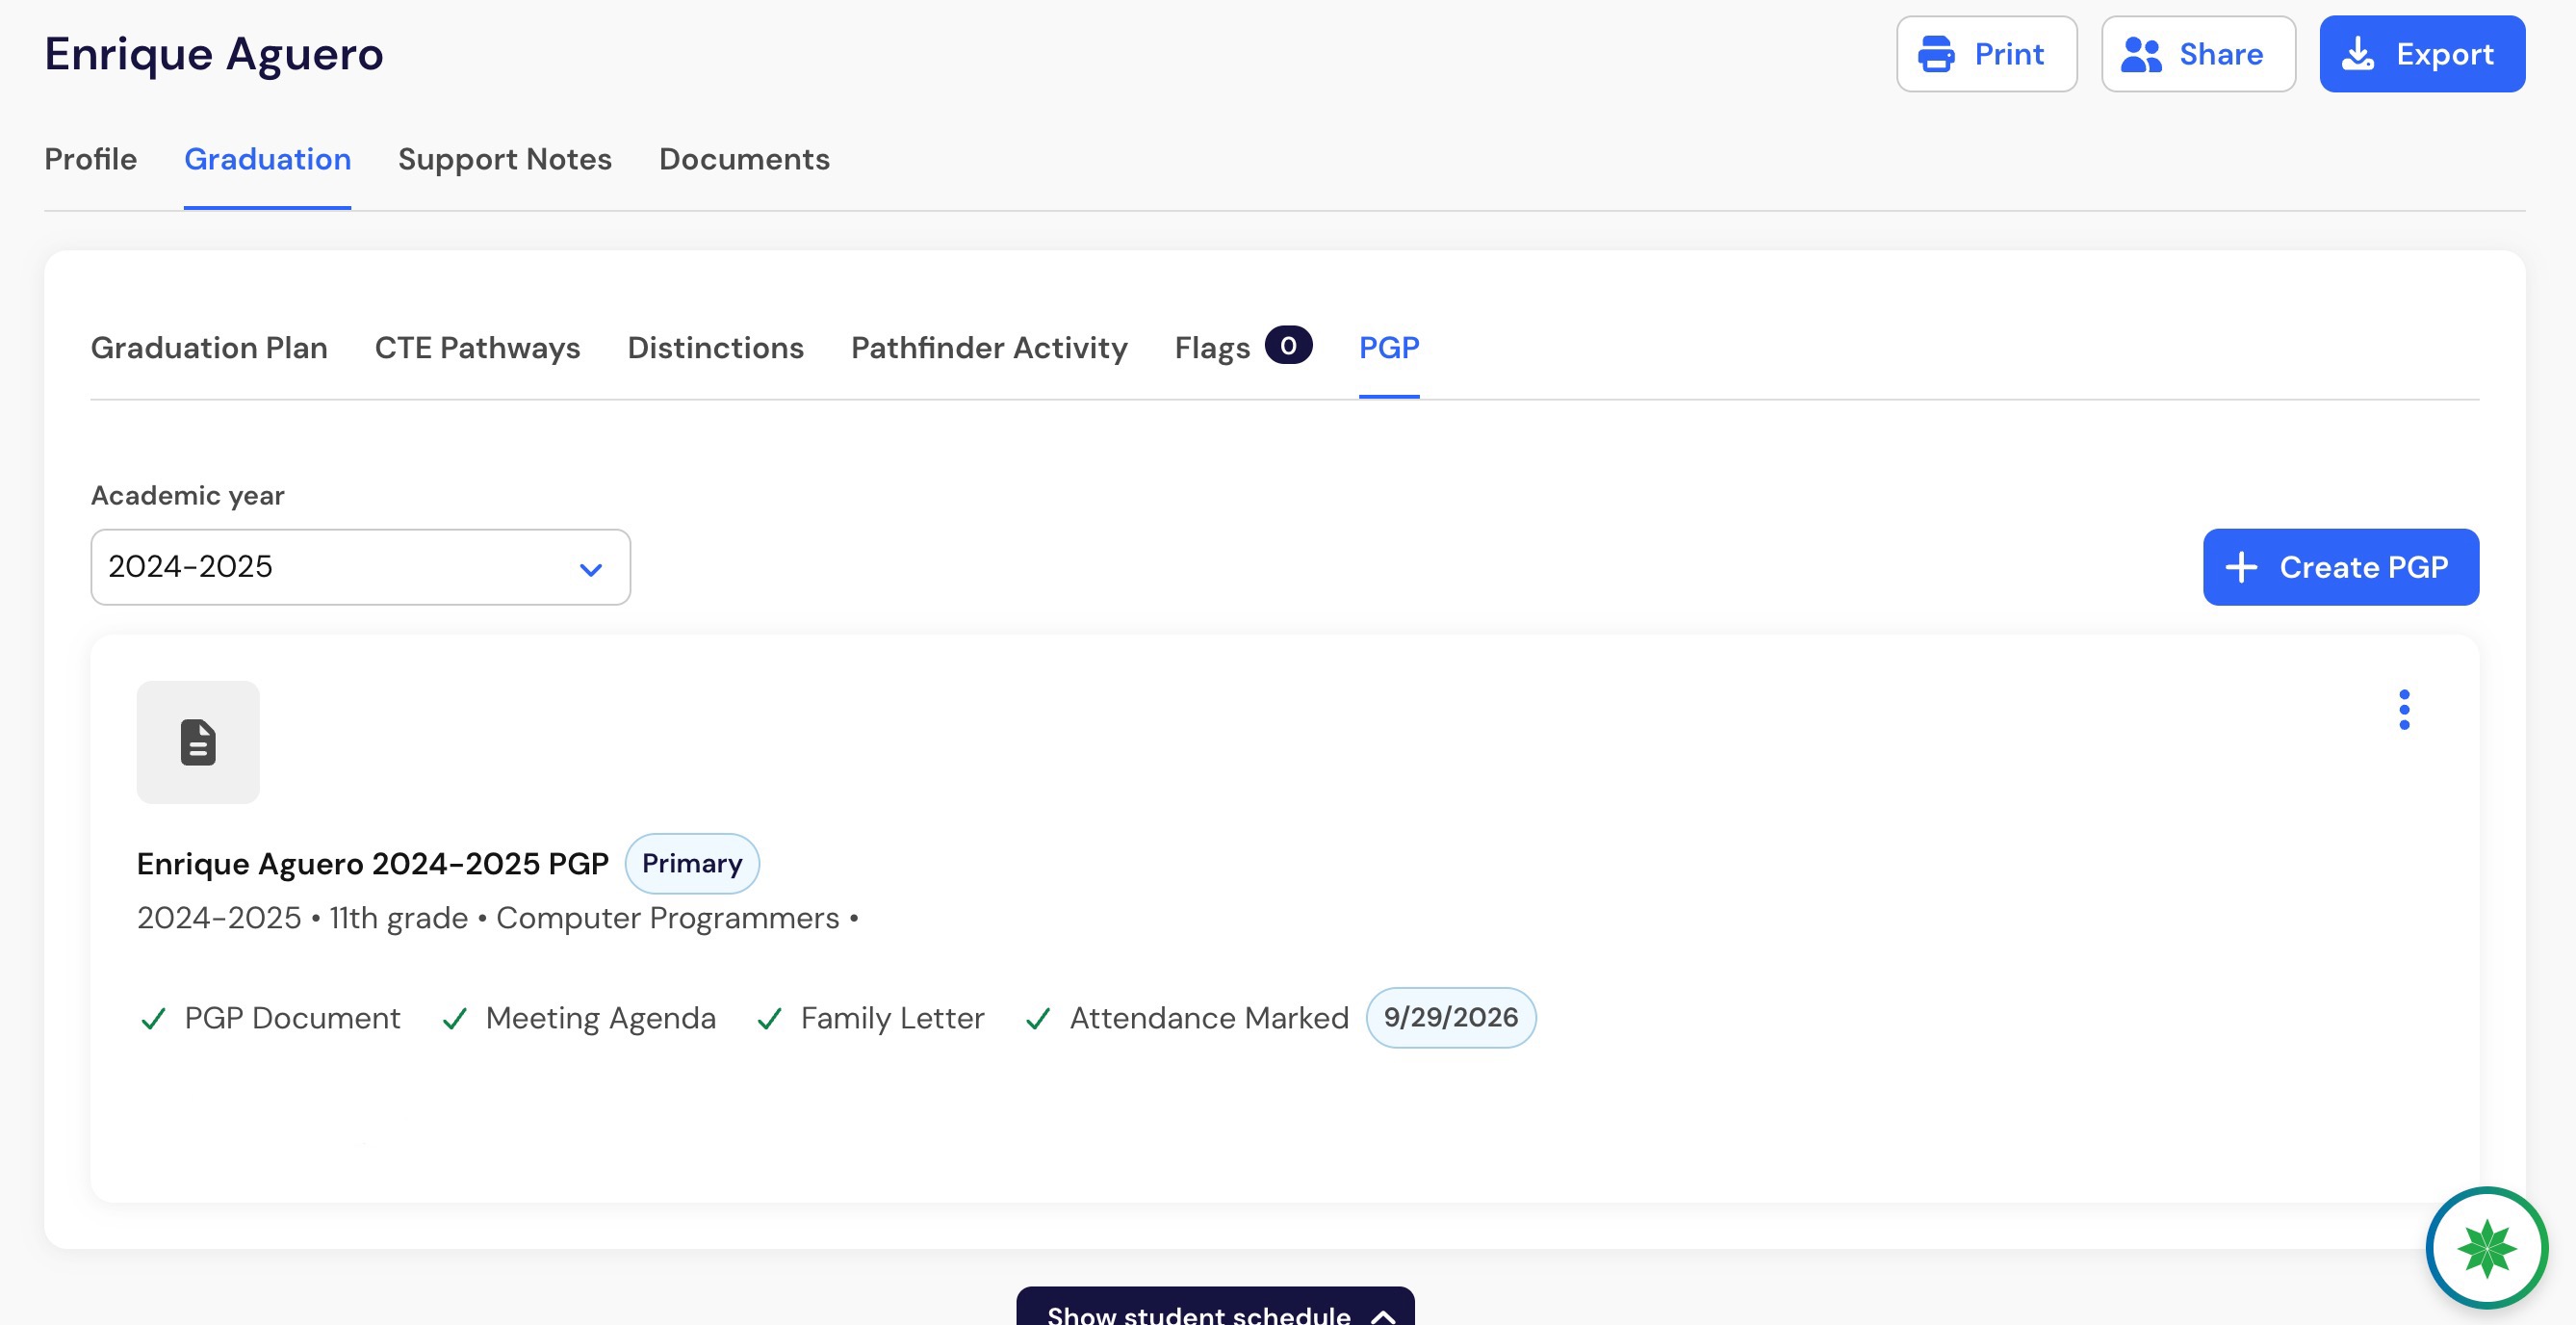Open Enrique Aguero 2024-2025 PGP title
The image size is (2576, 1325).
(x=373, y=864)
